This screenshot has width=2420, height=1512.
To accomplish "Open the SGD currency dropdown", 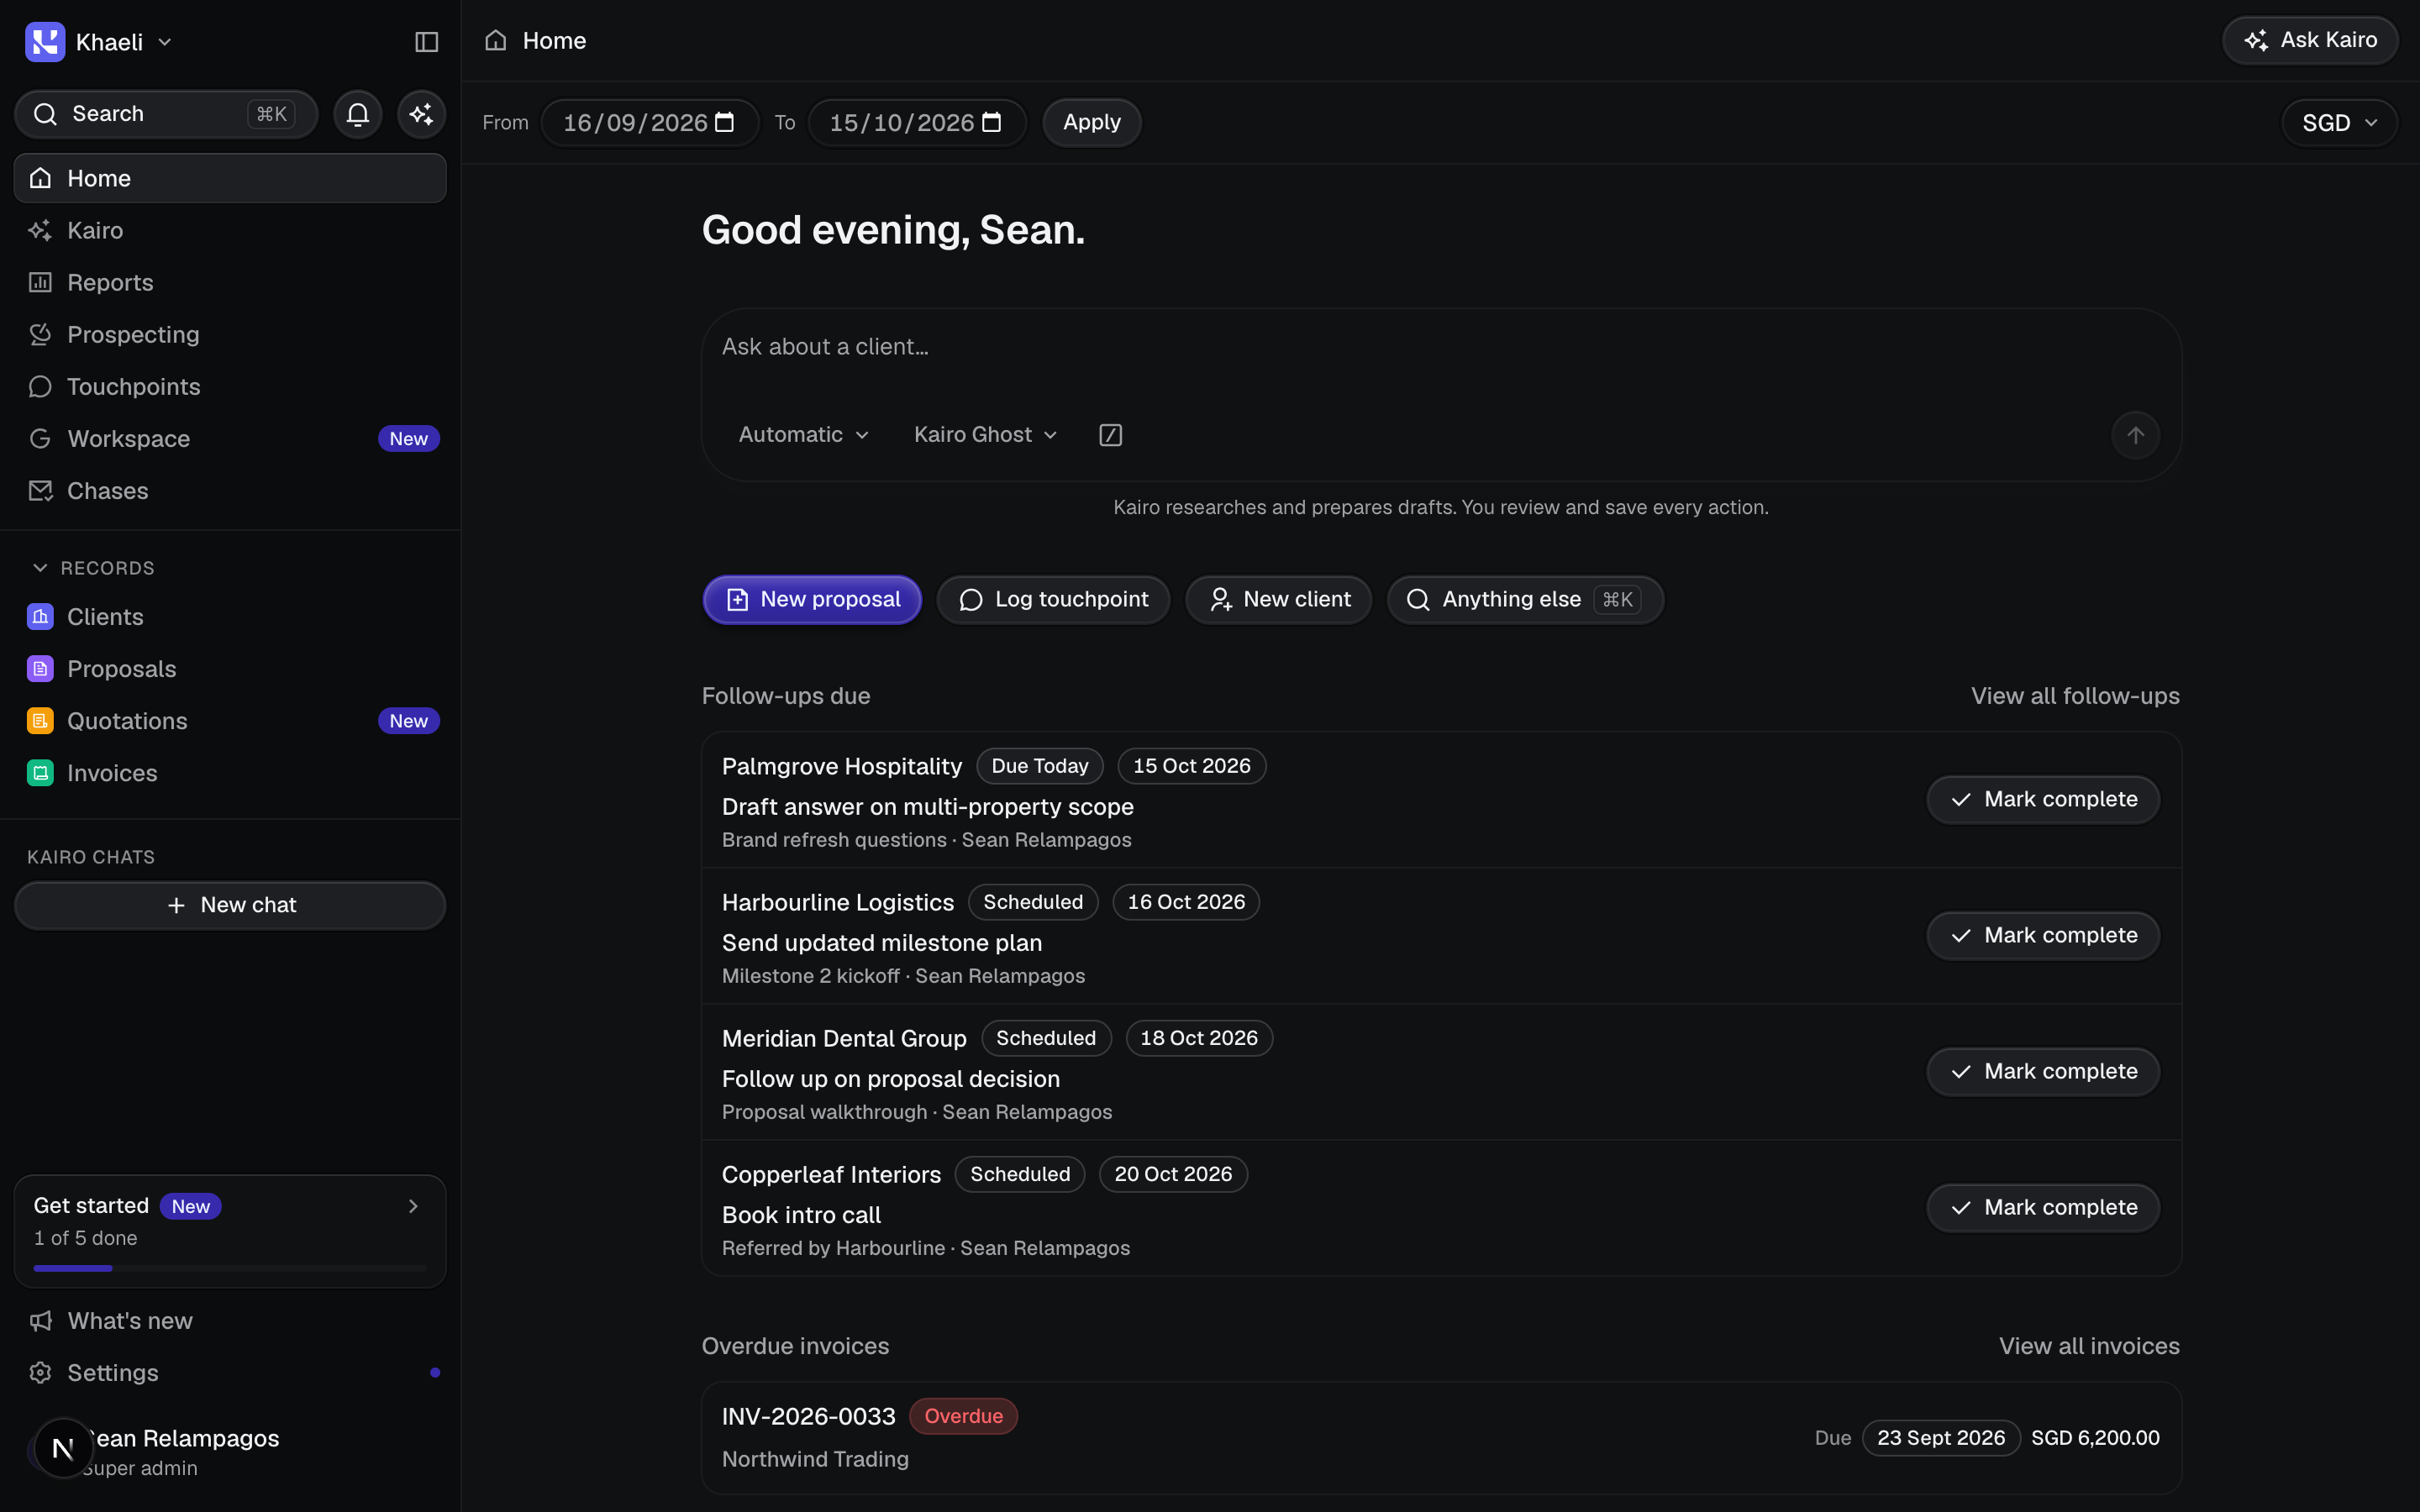I will (2339, 123).
